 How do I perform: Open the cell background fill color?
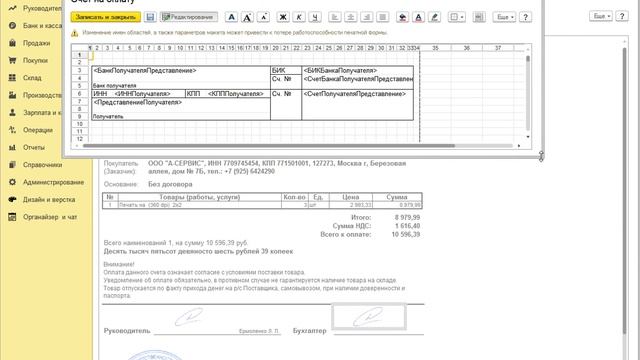click(402, 17)
